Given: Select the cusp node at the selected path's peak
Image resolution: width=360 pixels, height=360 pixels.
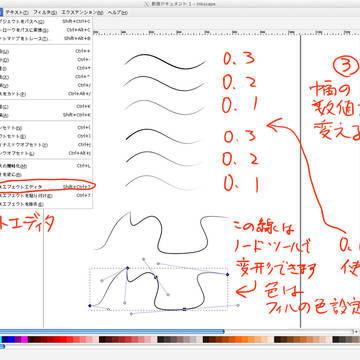Looking at the screenshot, I should coord(127,268).
